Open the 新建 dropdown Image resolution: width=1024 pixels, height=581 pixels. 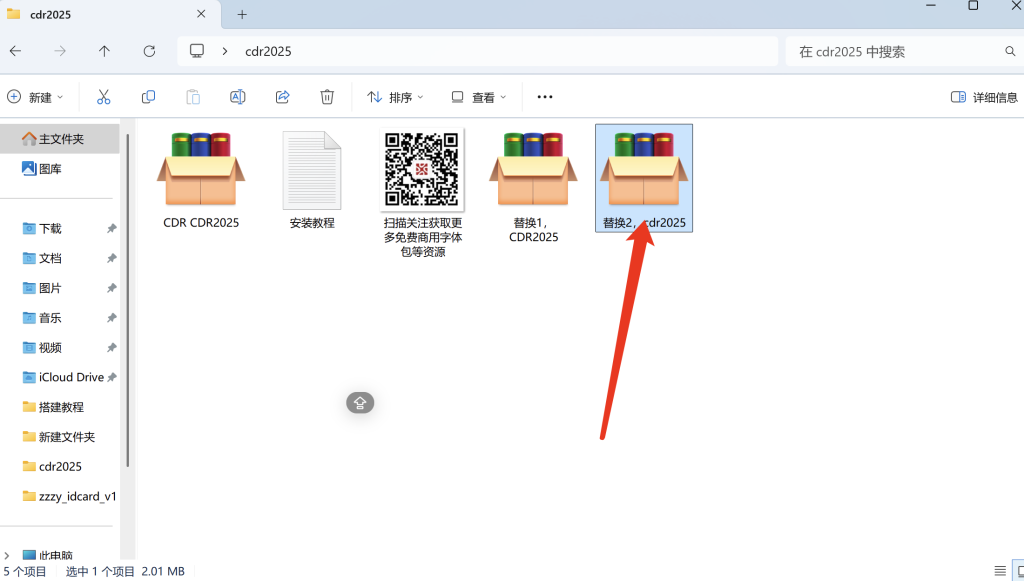pos(35,97)
